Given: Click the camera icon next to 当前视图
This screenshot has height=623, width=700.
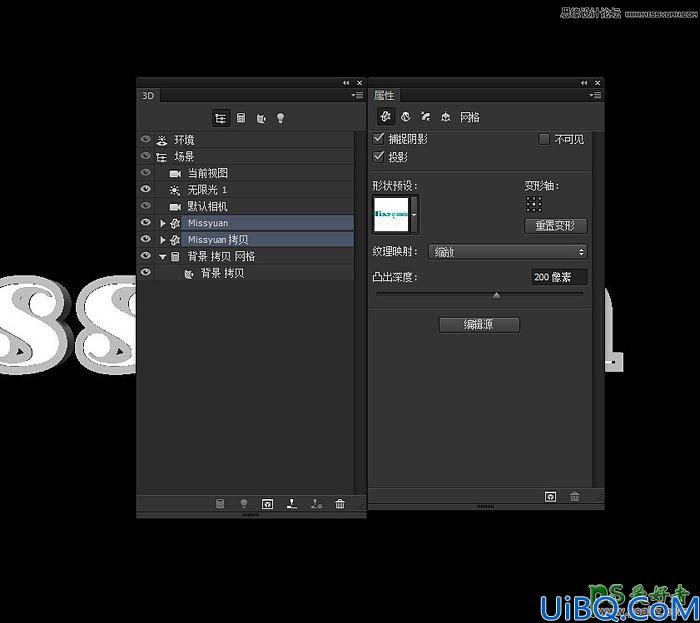Looking at the screenshot, I should (x=175, y=173).
